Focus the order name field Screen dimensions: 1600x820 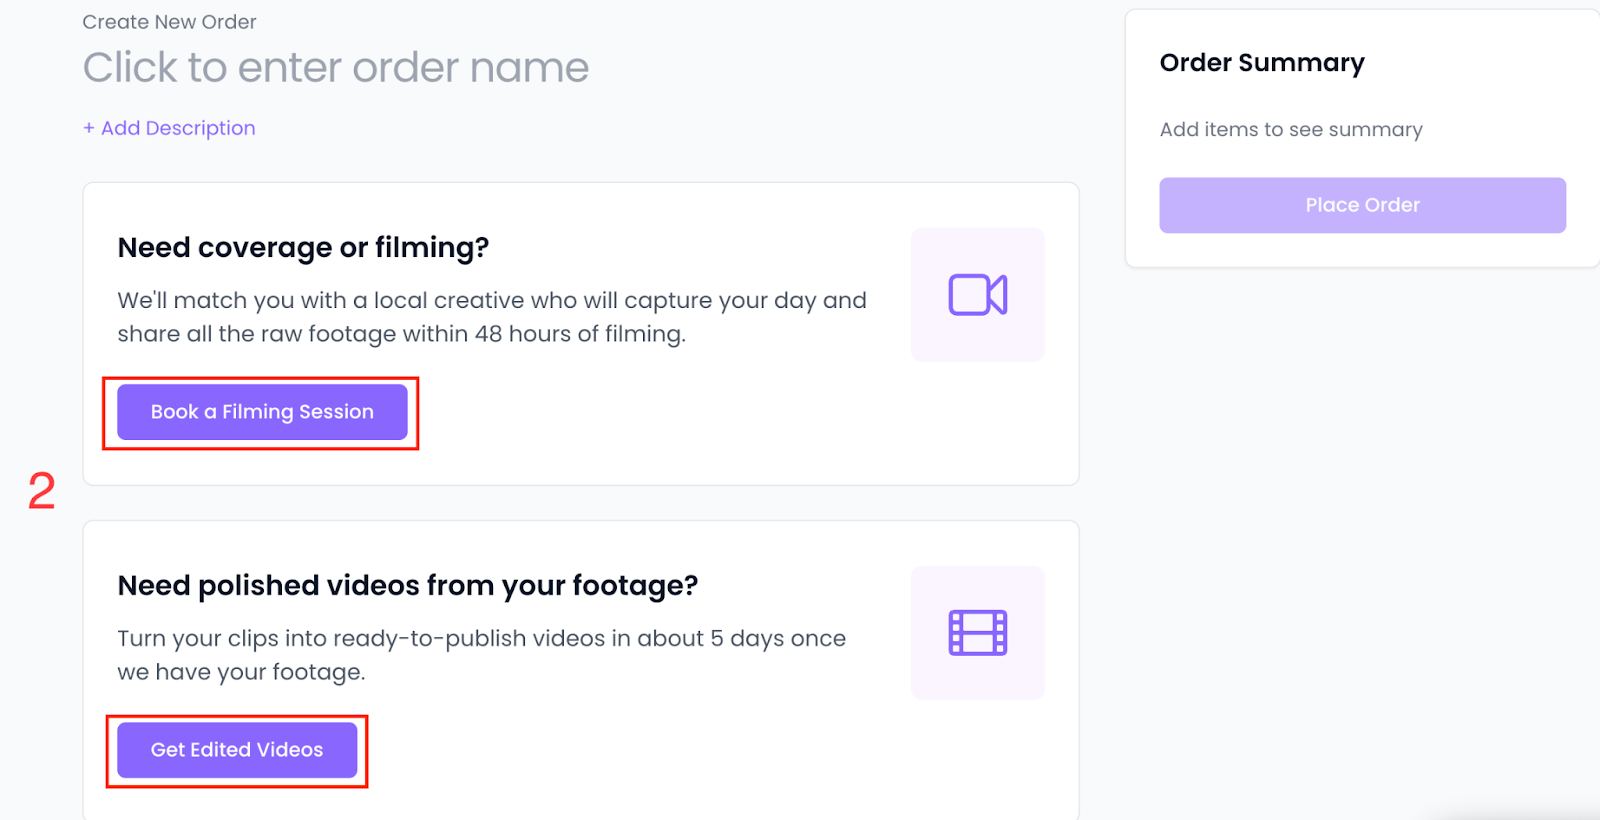pyautogui.click(x=336, y=68)
